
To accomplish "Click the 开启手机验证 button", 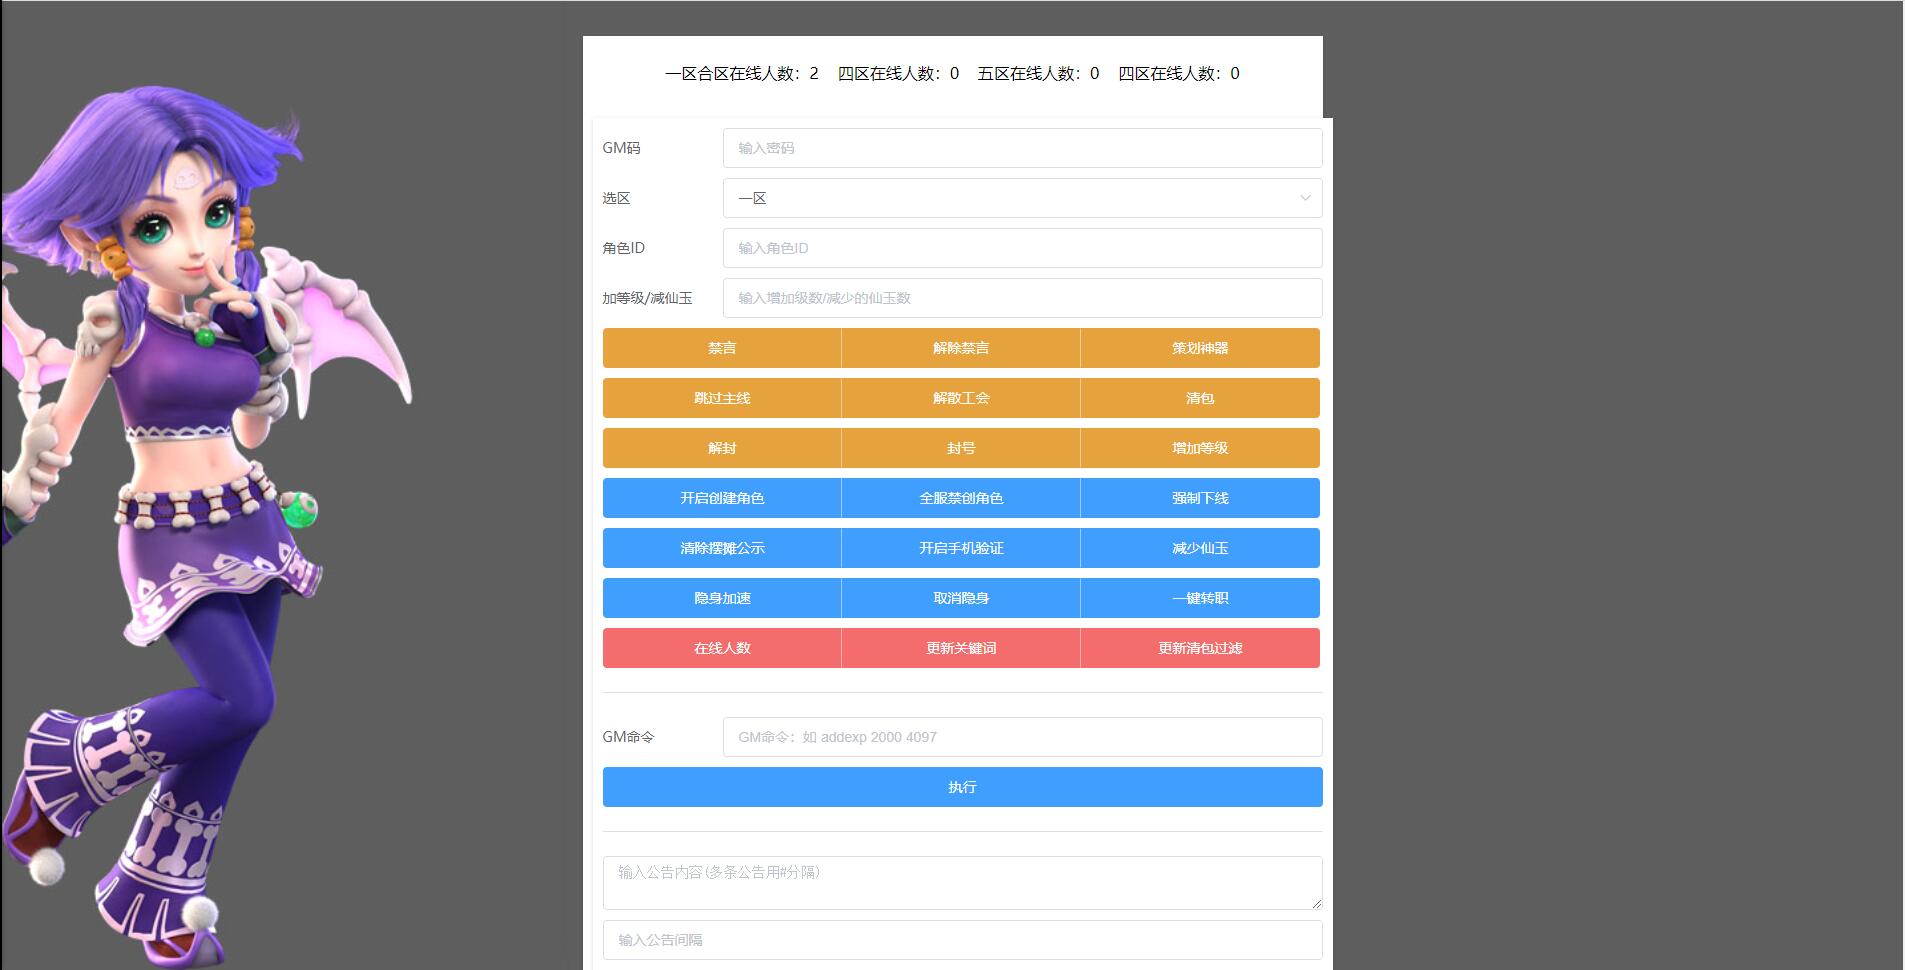I will pos(961,547).
